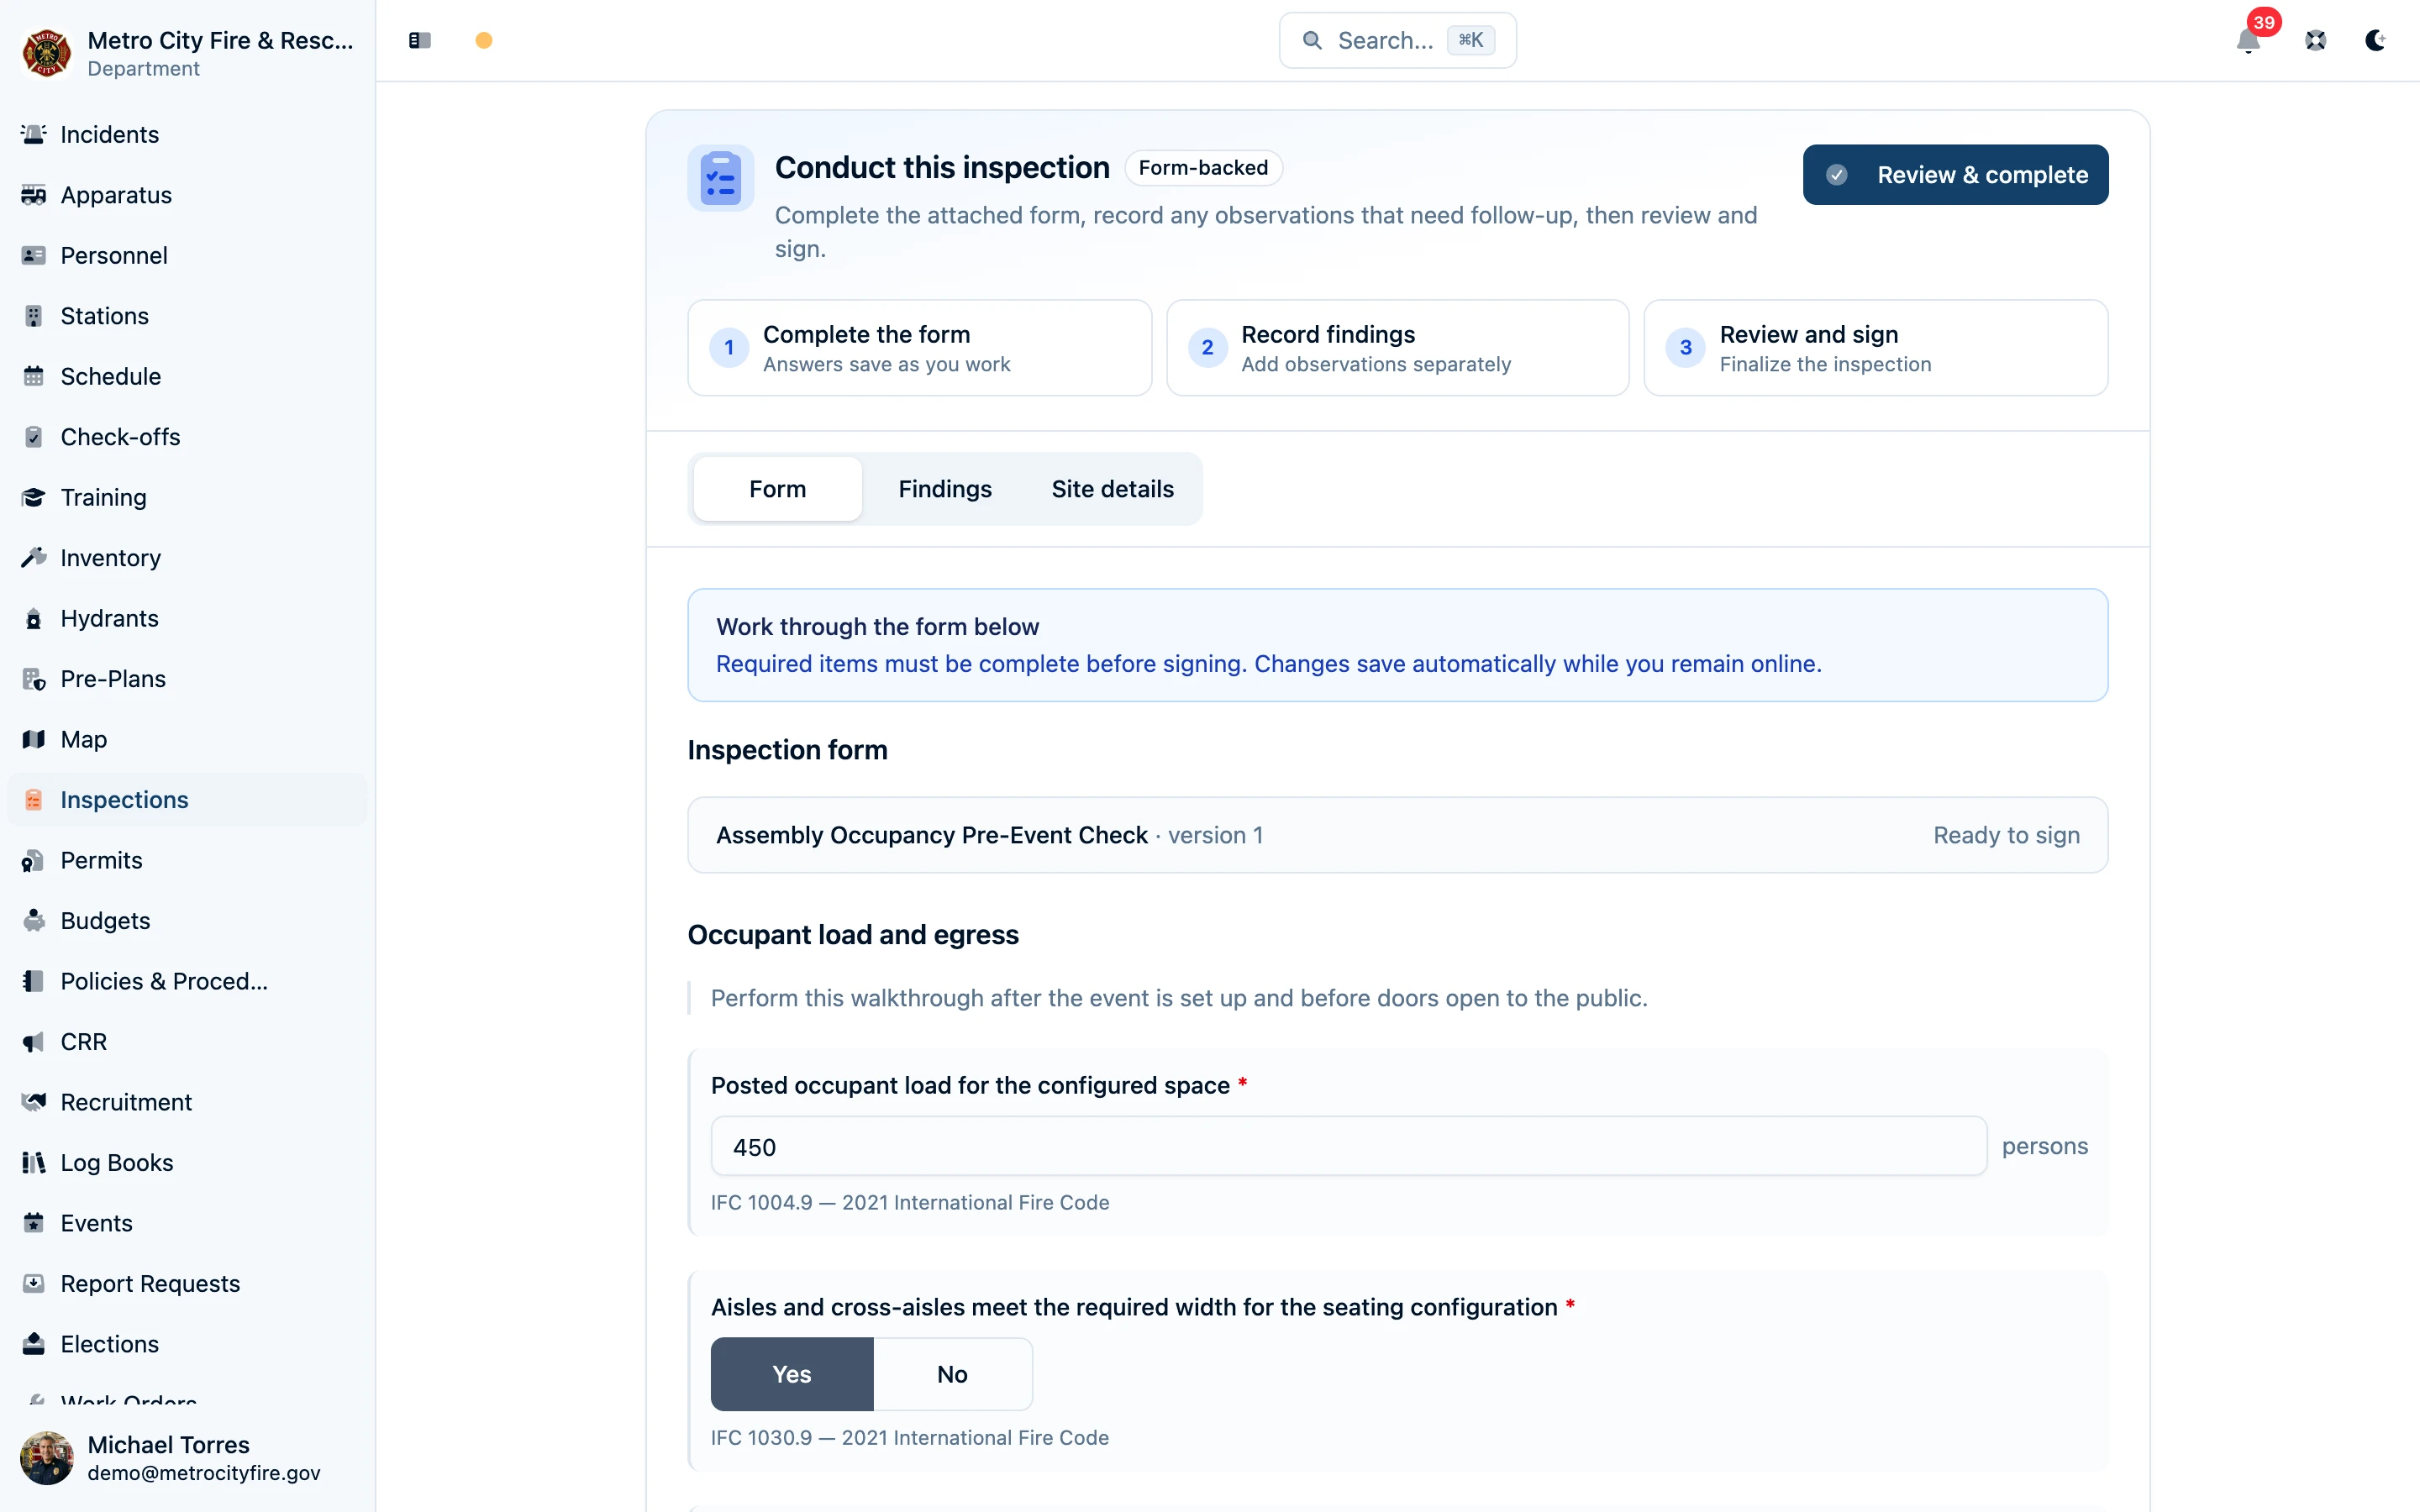The width and height of the screenshot is (2420, 1512).
Task: Open the Review and sign step card
Action: coord(1875,348)
